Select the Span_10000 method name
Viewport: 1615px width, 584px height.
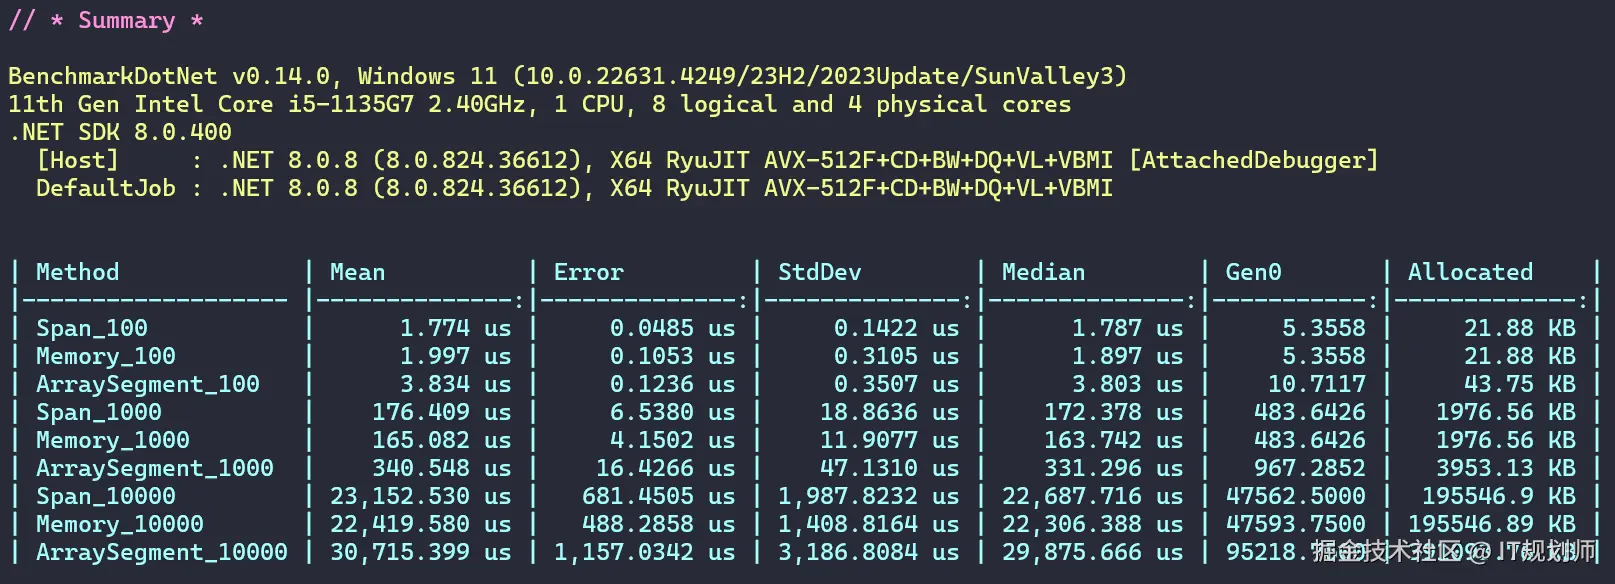[x=106, y=496]
